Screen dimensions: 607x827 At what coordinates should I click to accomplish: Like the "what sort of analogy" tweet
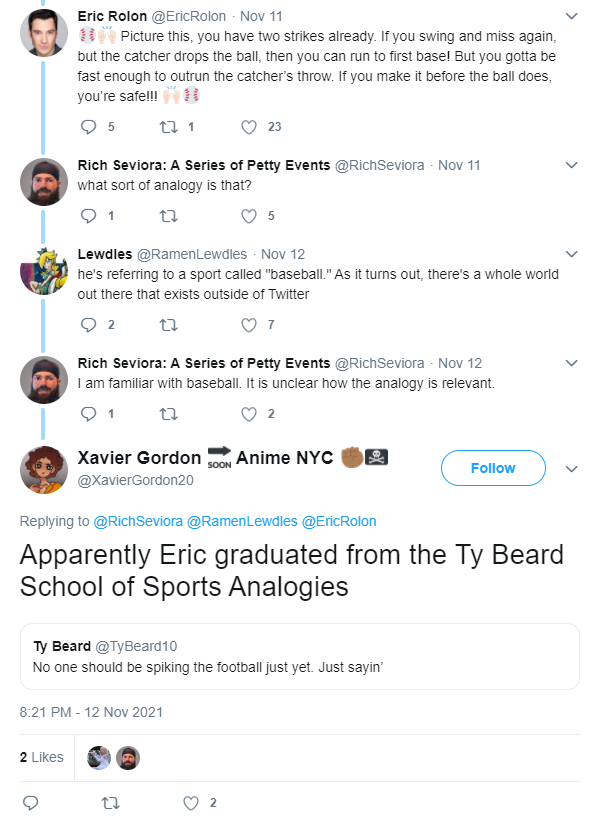point(250,215)
